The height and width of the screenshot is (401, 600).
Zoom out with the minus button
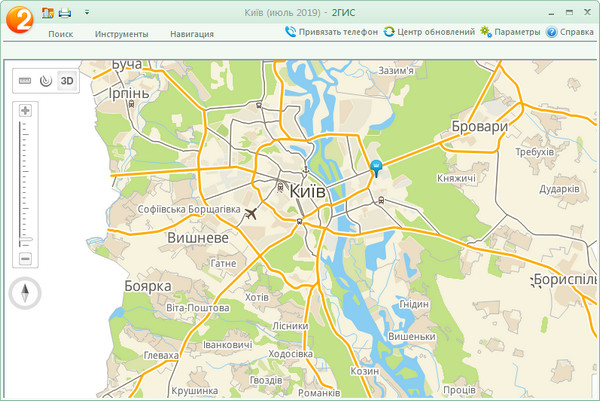point(25,259)
